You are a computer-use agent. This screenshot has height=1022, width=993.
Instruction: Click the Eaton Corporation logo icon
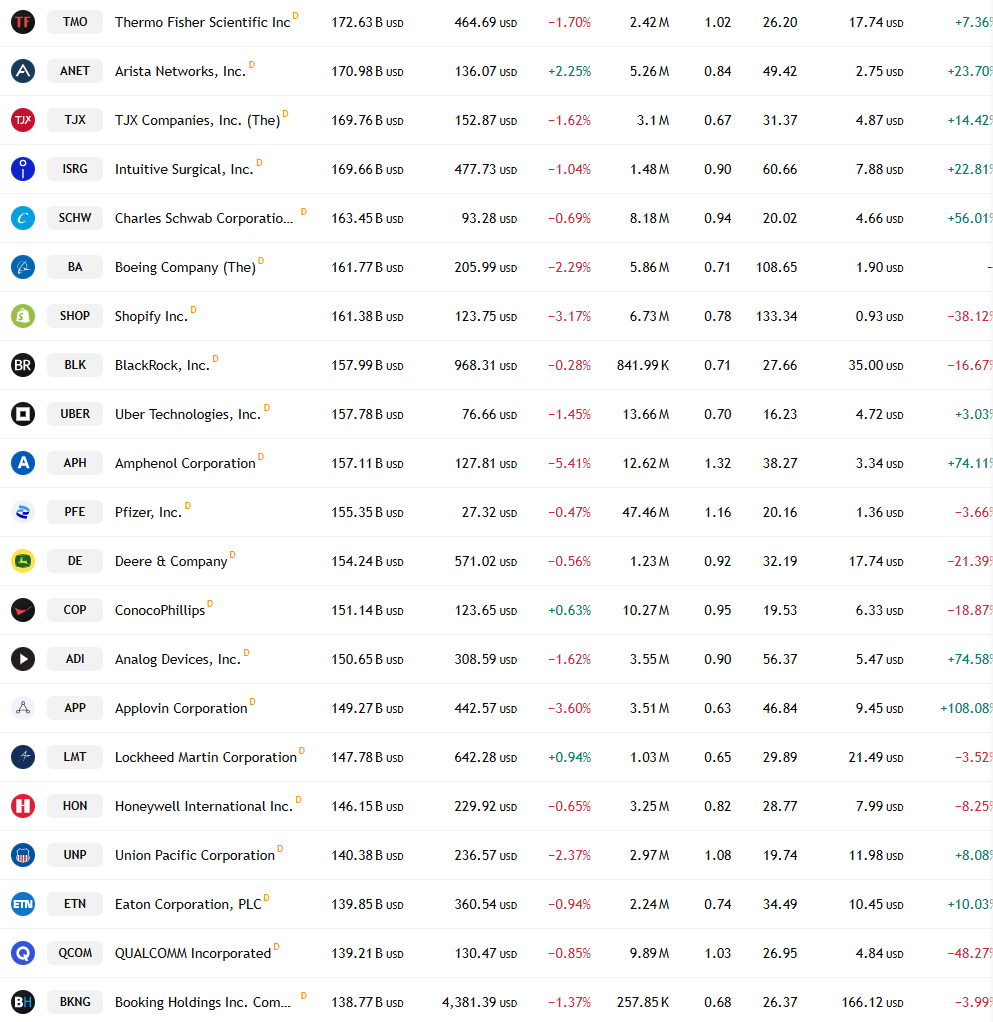point(23,904)
